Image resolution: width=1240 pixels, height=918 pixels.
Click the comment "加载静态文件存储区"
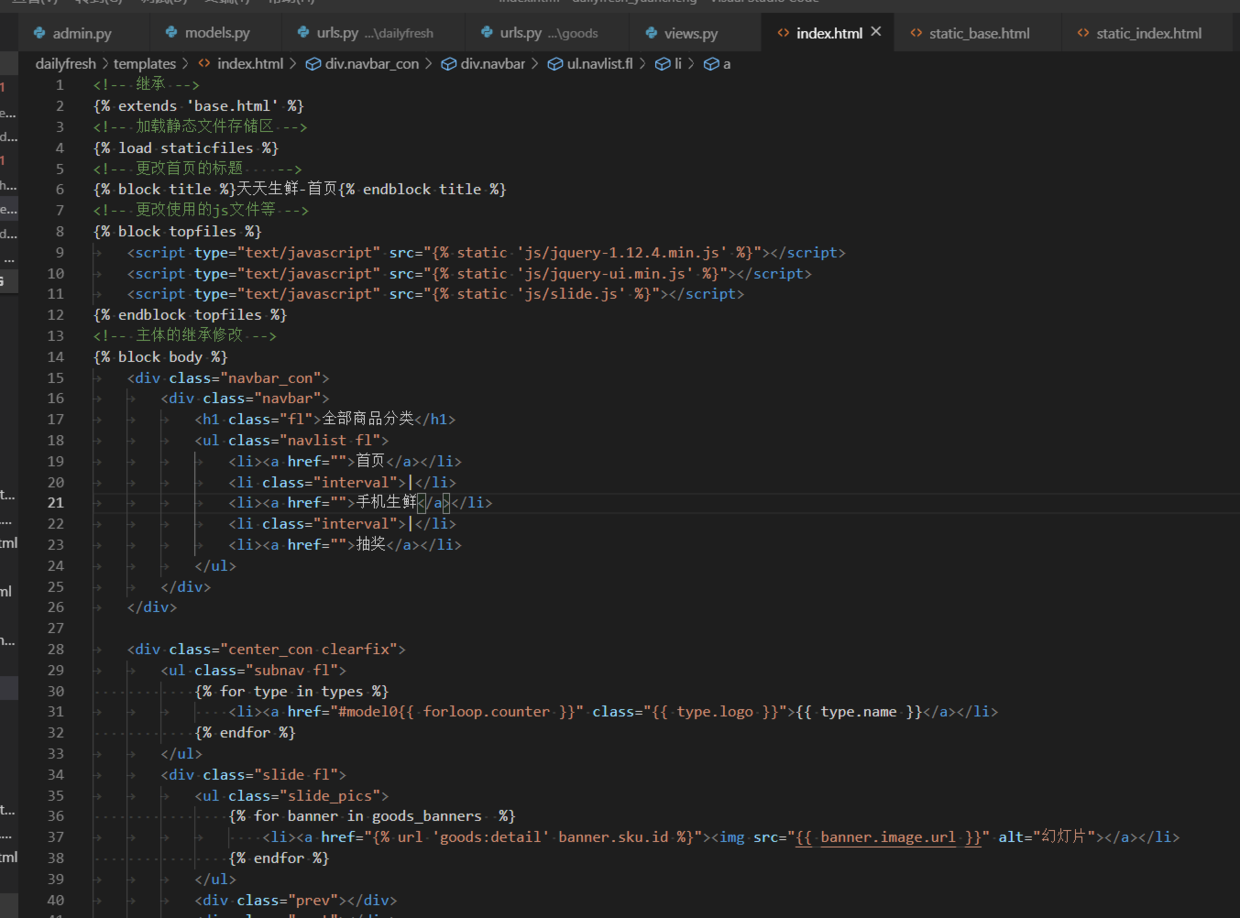tap(204, 127)
